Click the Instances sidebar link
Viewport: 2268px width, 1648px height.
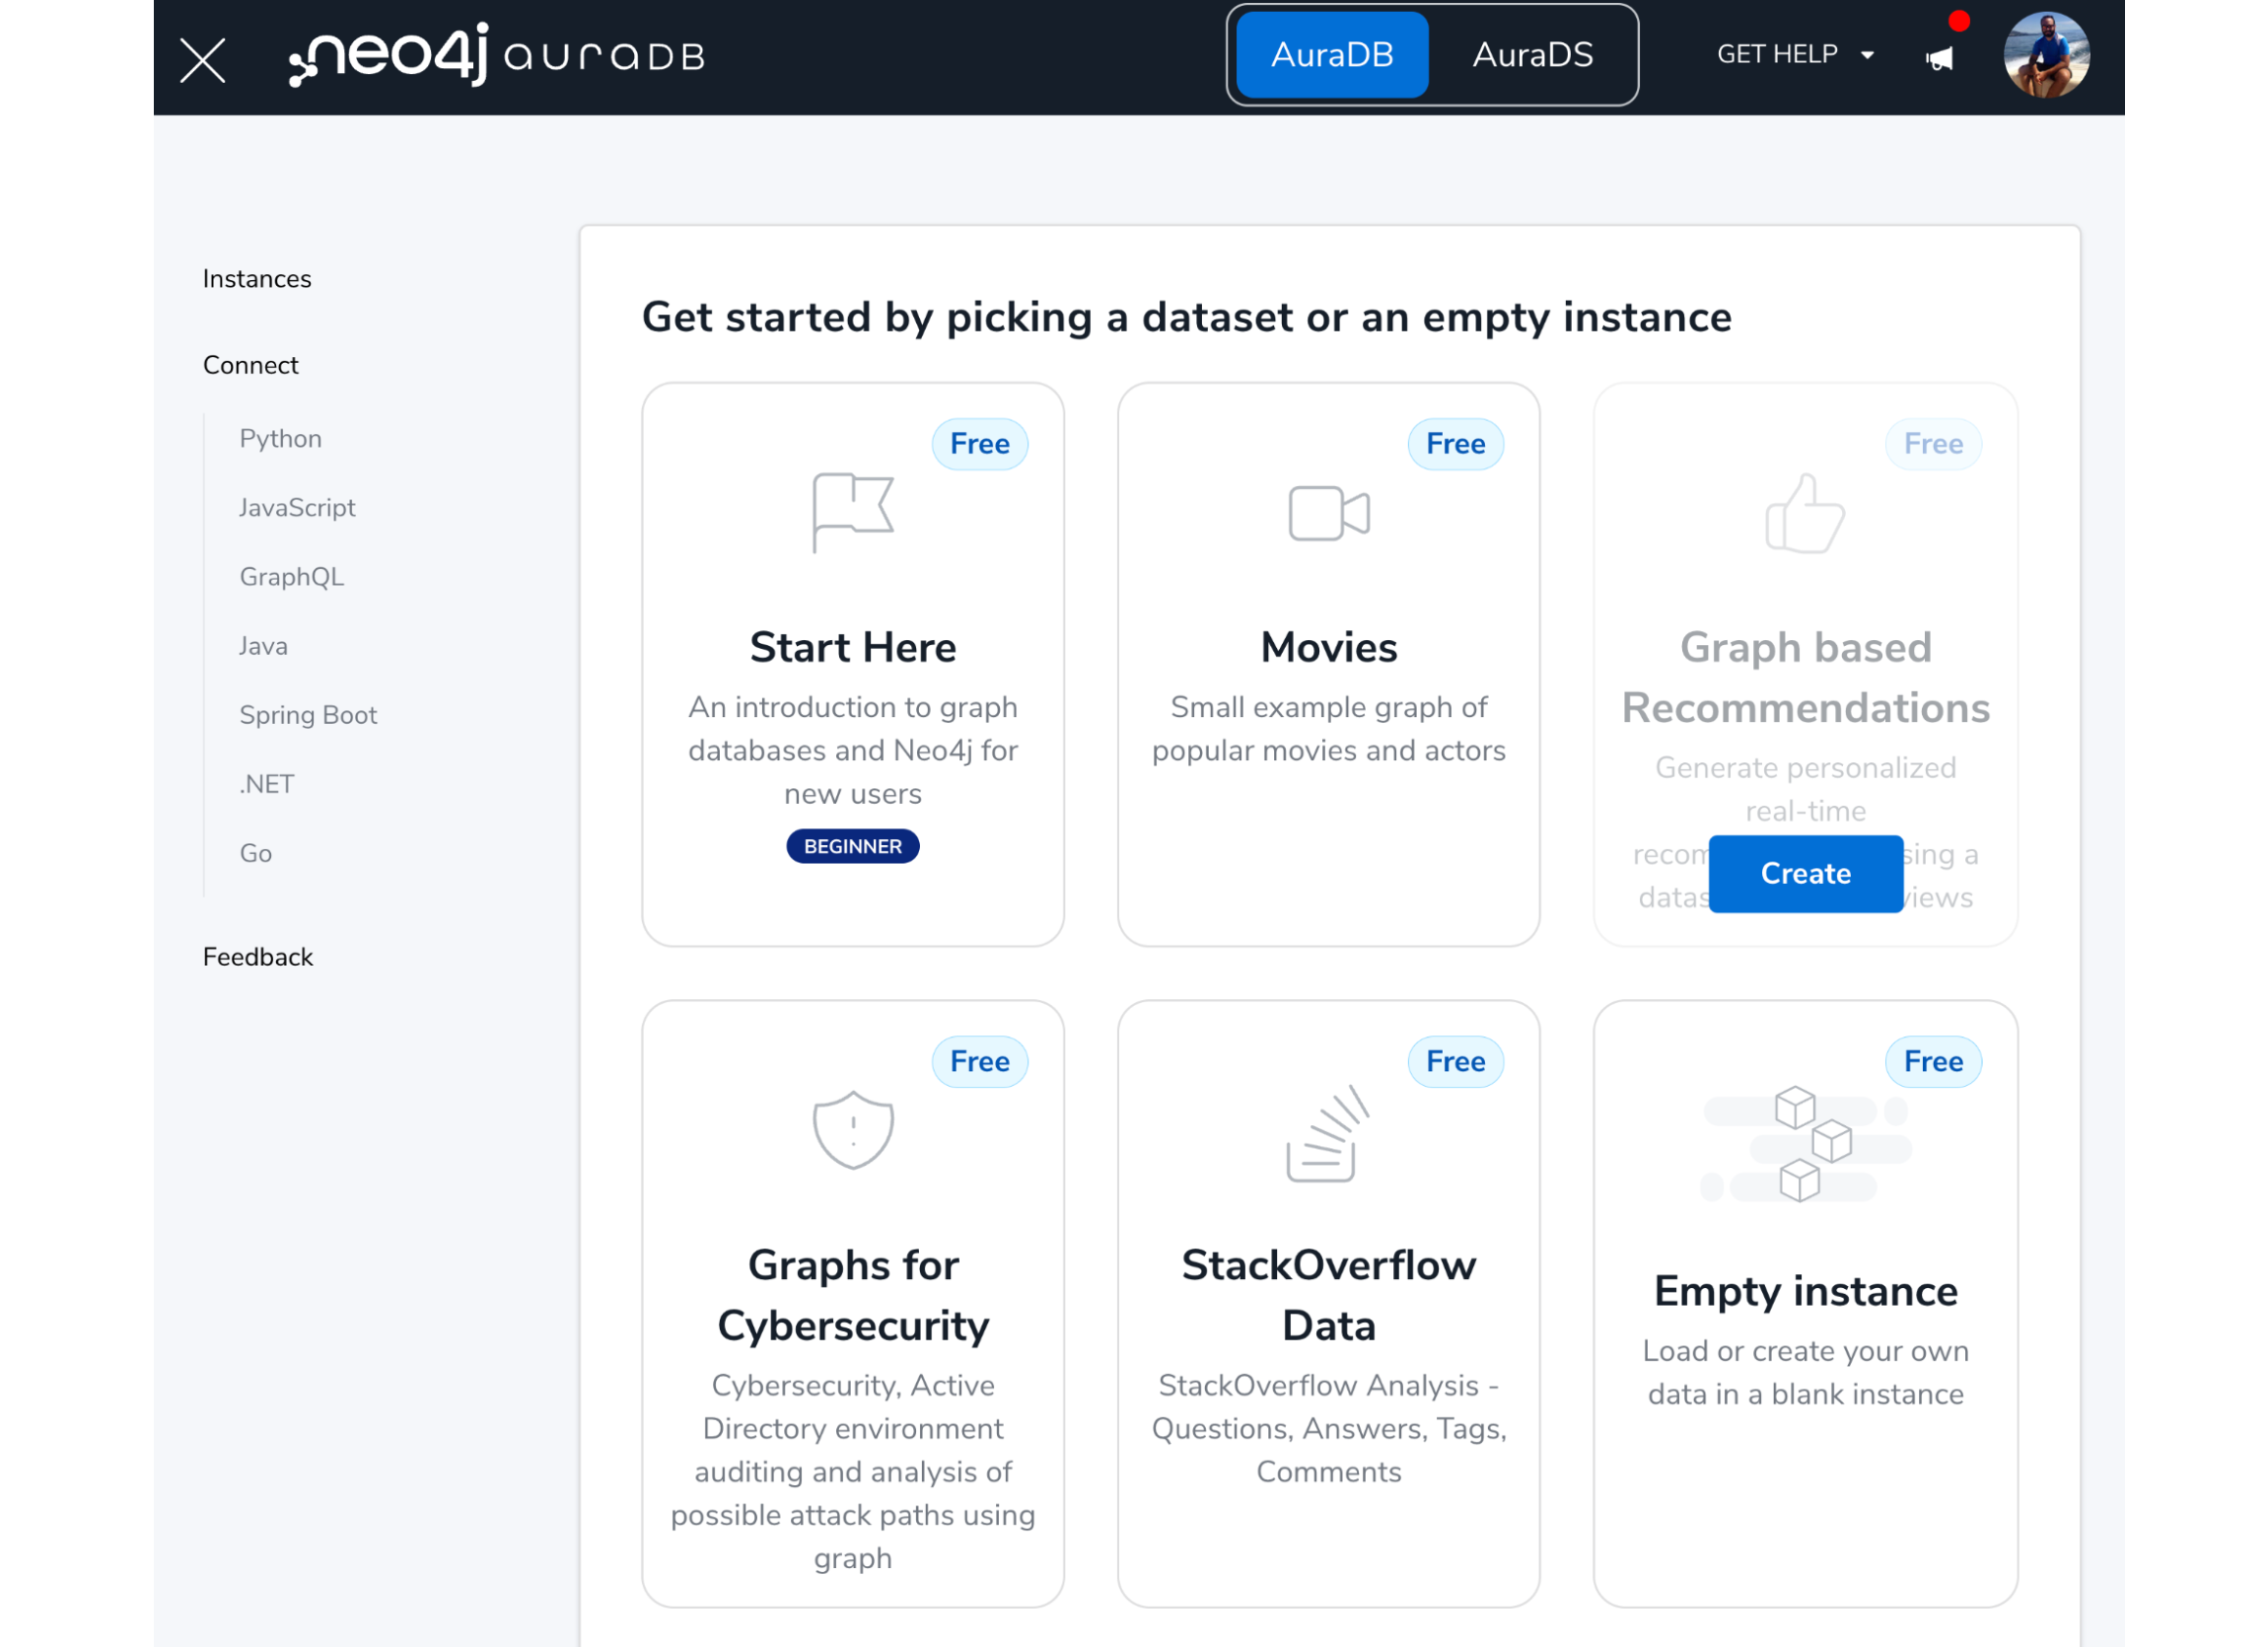[x=257, y=278]
